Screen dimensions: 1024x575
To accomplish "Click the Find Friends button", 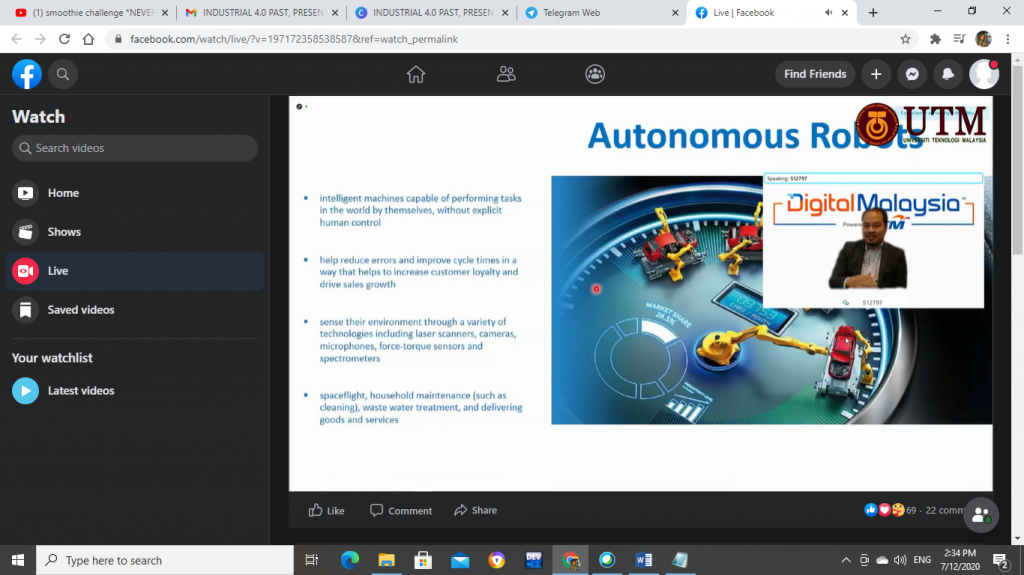I will [x=815, y=74].
